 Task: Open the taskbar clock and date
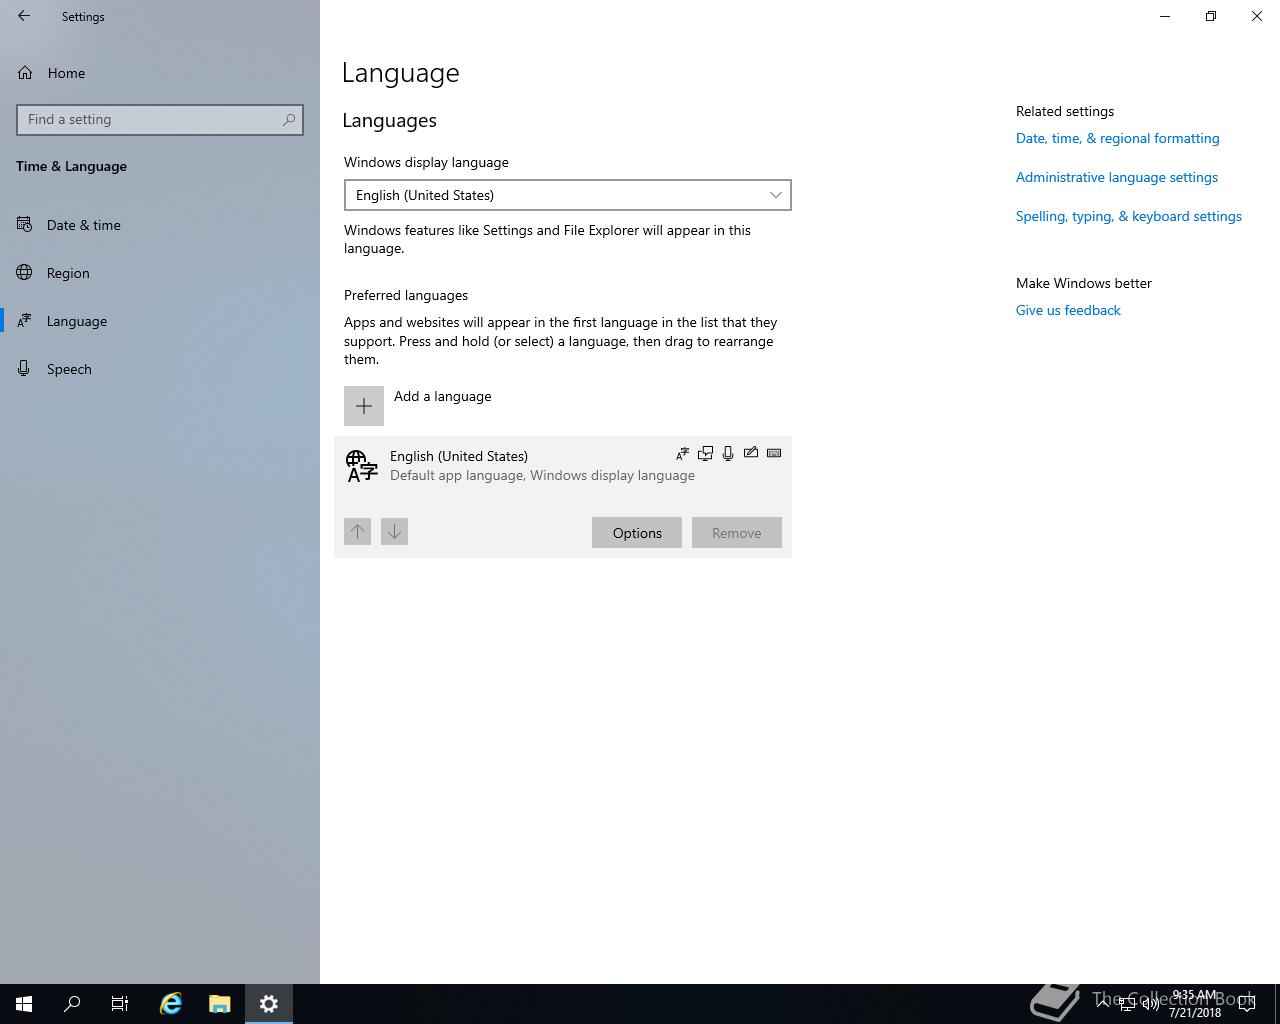pyautogui.click(x=1195, y=1004)
